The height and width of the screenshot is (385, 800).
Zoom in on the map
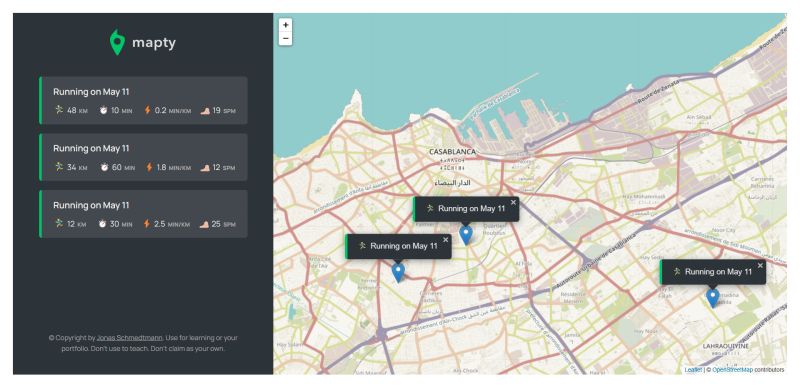286,25
